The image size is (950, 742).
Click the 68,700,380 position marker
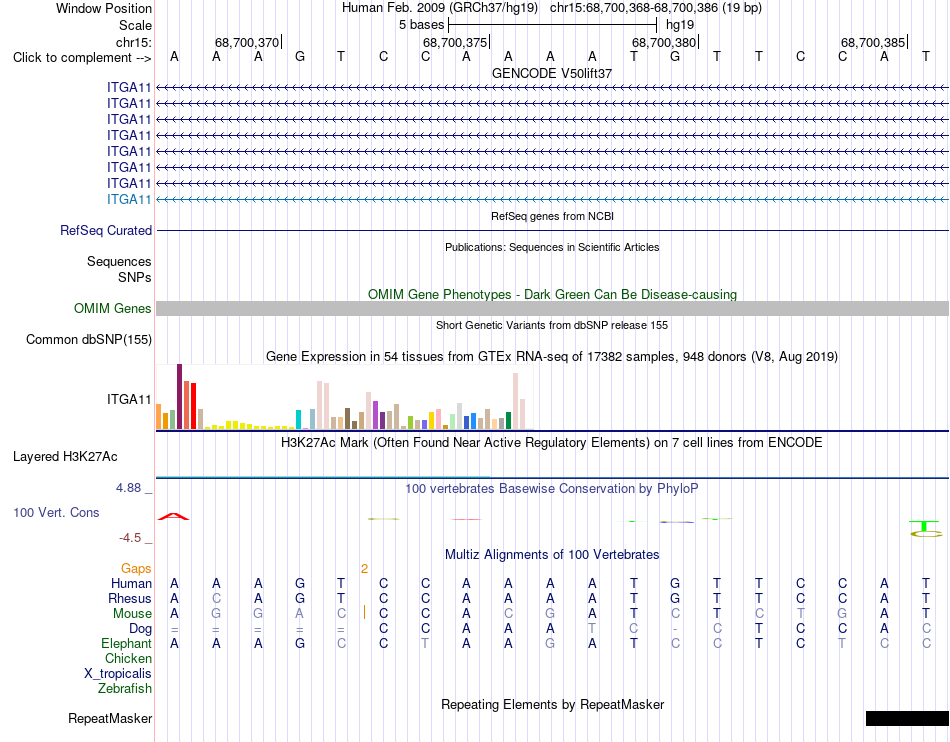[x=664, y=42]
